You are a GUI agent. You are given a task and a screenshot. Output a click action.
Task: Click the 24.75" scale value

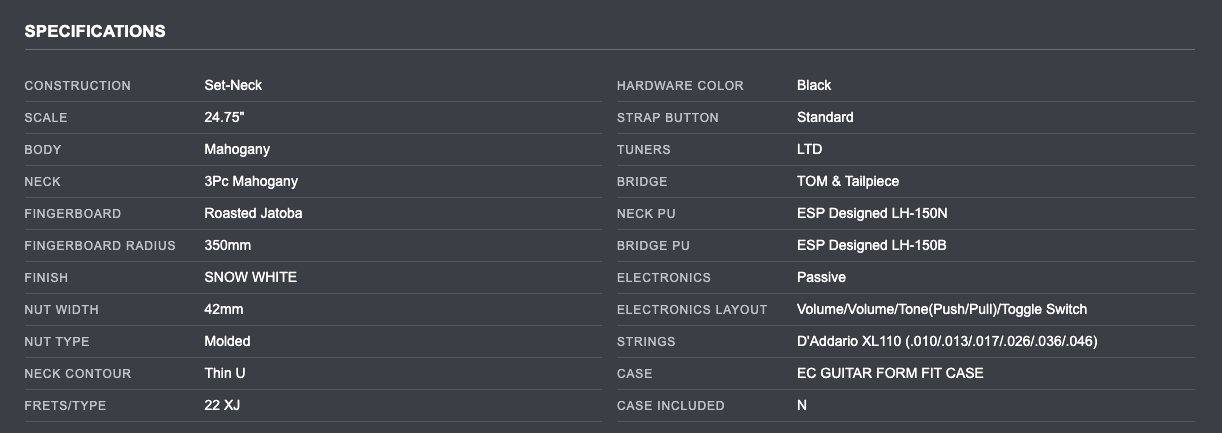click(x=226, y=118)
